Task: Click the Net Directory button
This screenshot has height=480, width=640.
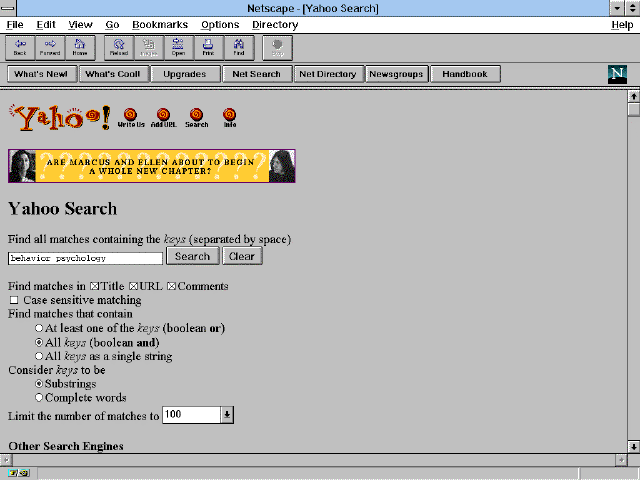Action: point(328,74)
